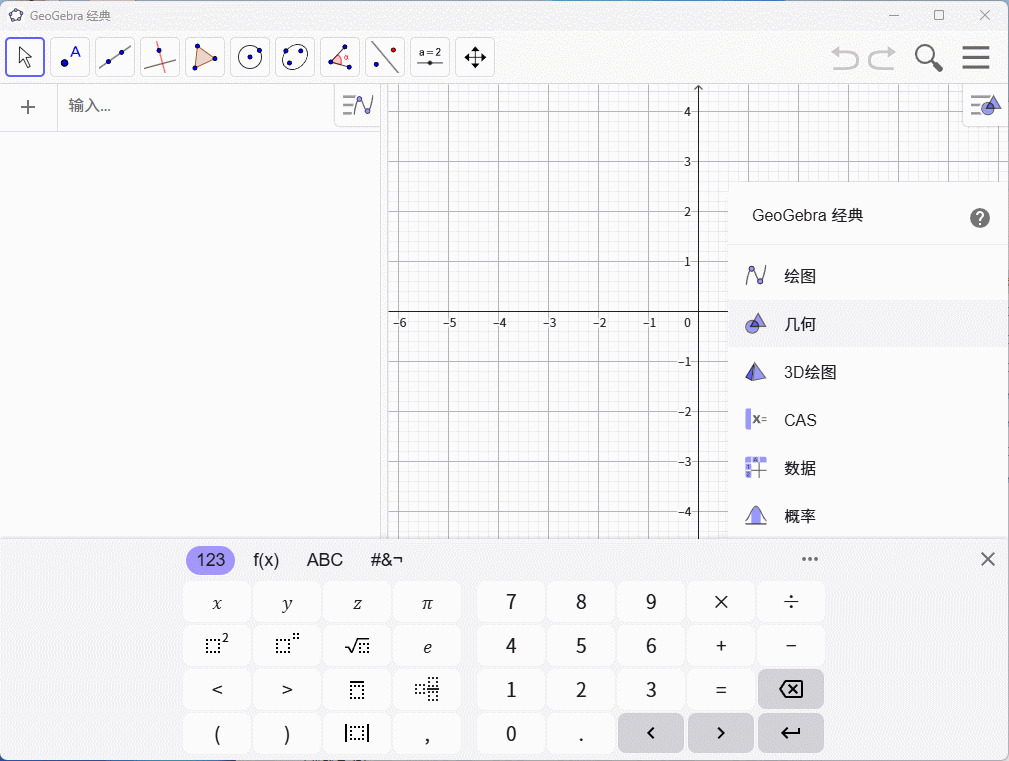1009x761 pixels.
Task: Tap the number 7 key
Action: pyautogui.click(x=511, y=602)
